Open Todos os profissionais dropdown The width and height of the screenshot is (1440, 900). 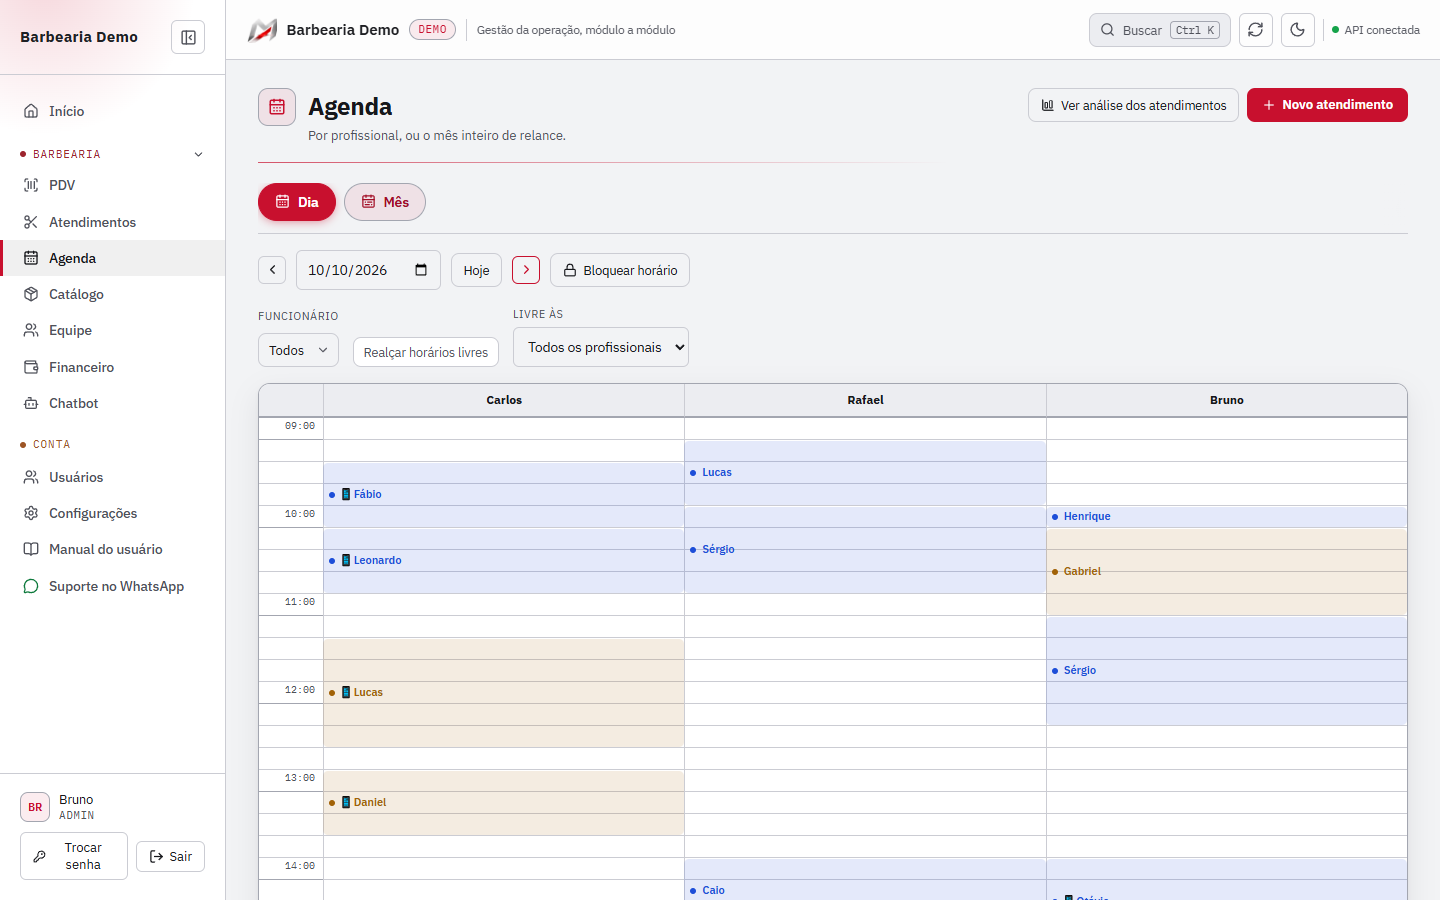(x=601, y=347)
